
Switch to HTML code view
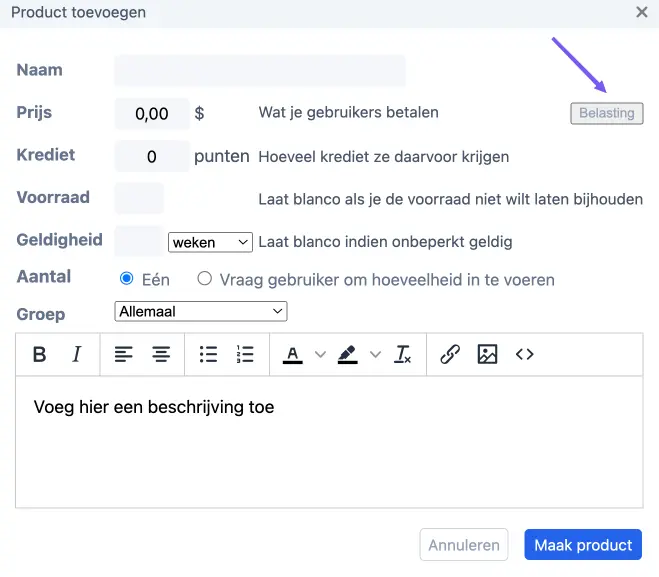coord(525,354)
